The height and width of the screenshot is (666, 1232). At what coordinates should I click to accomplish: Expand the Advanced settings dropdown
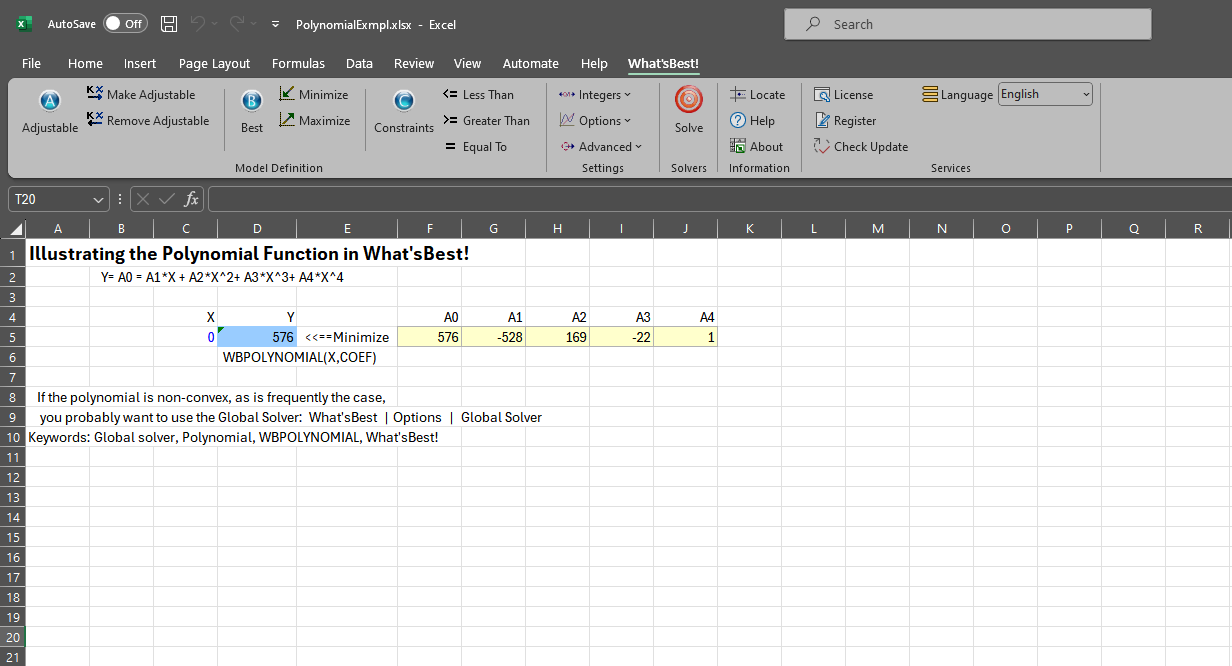pyautogui.click(x=600, y=147)
